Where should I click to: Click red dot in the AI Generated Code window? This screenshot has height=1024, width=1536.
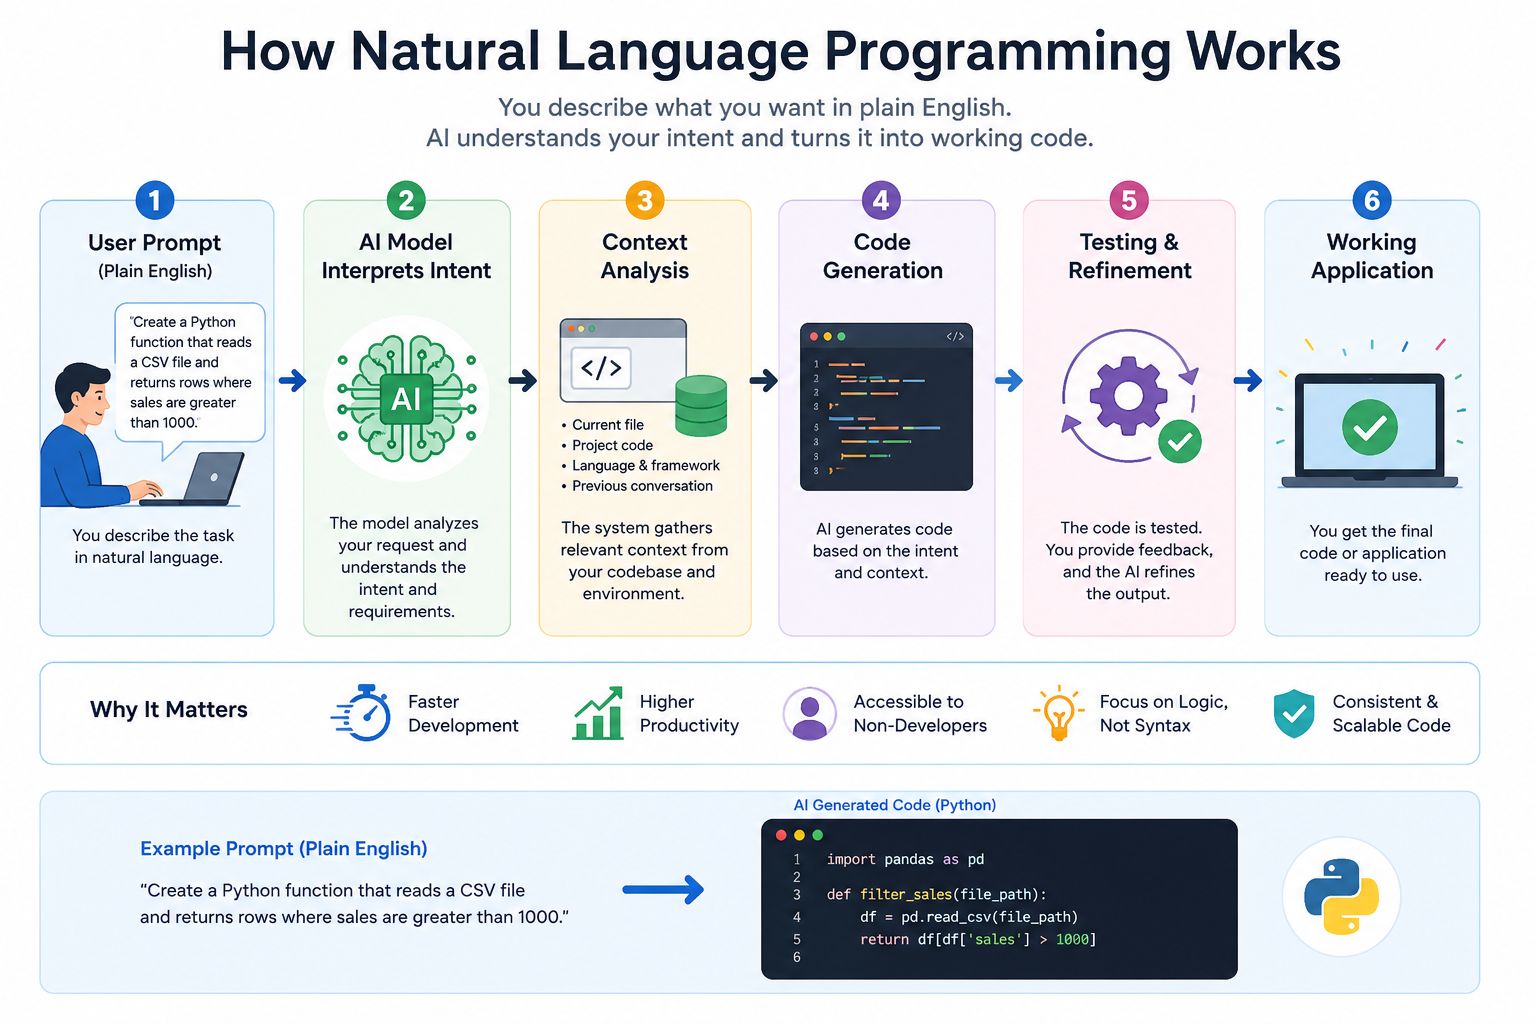781,835
